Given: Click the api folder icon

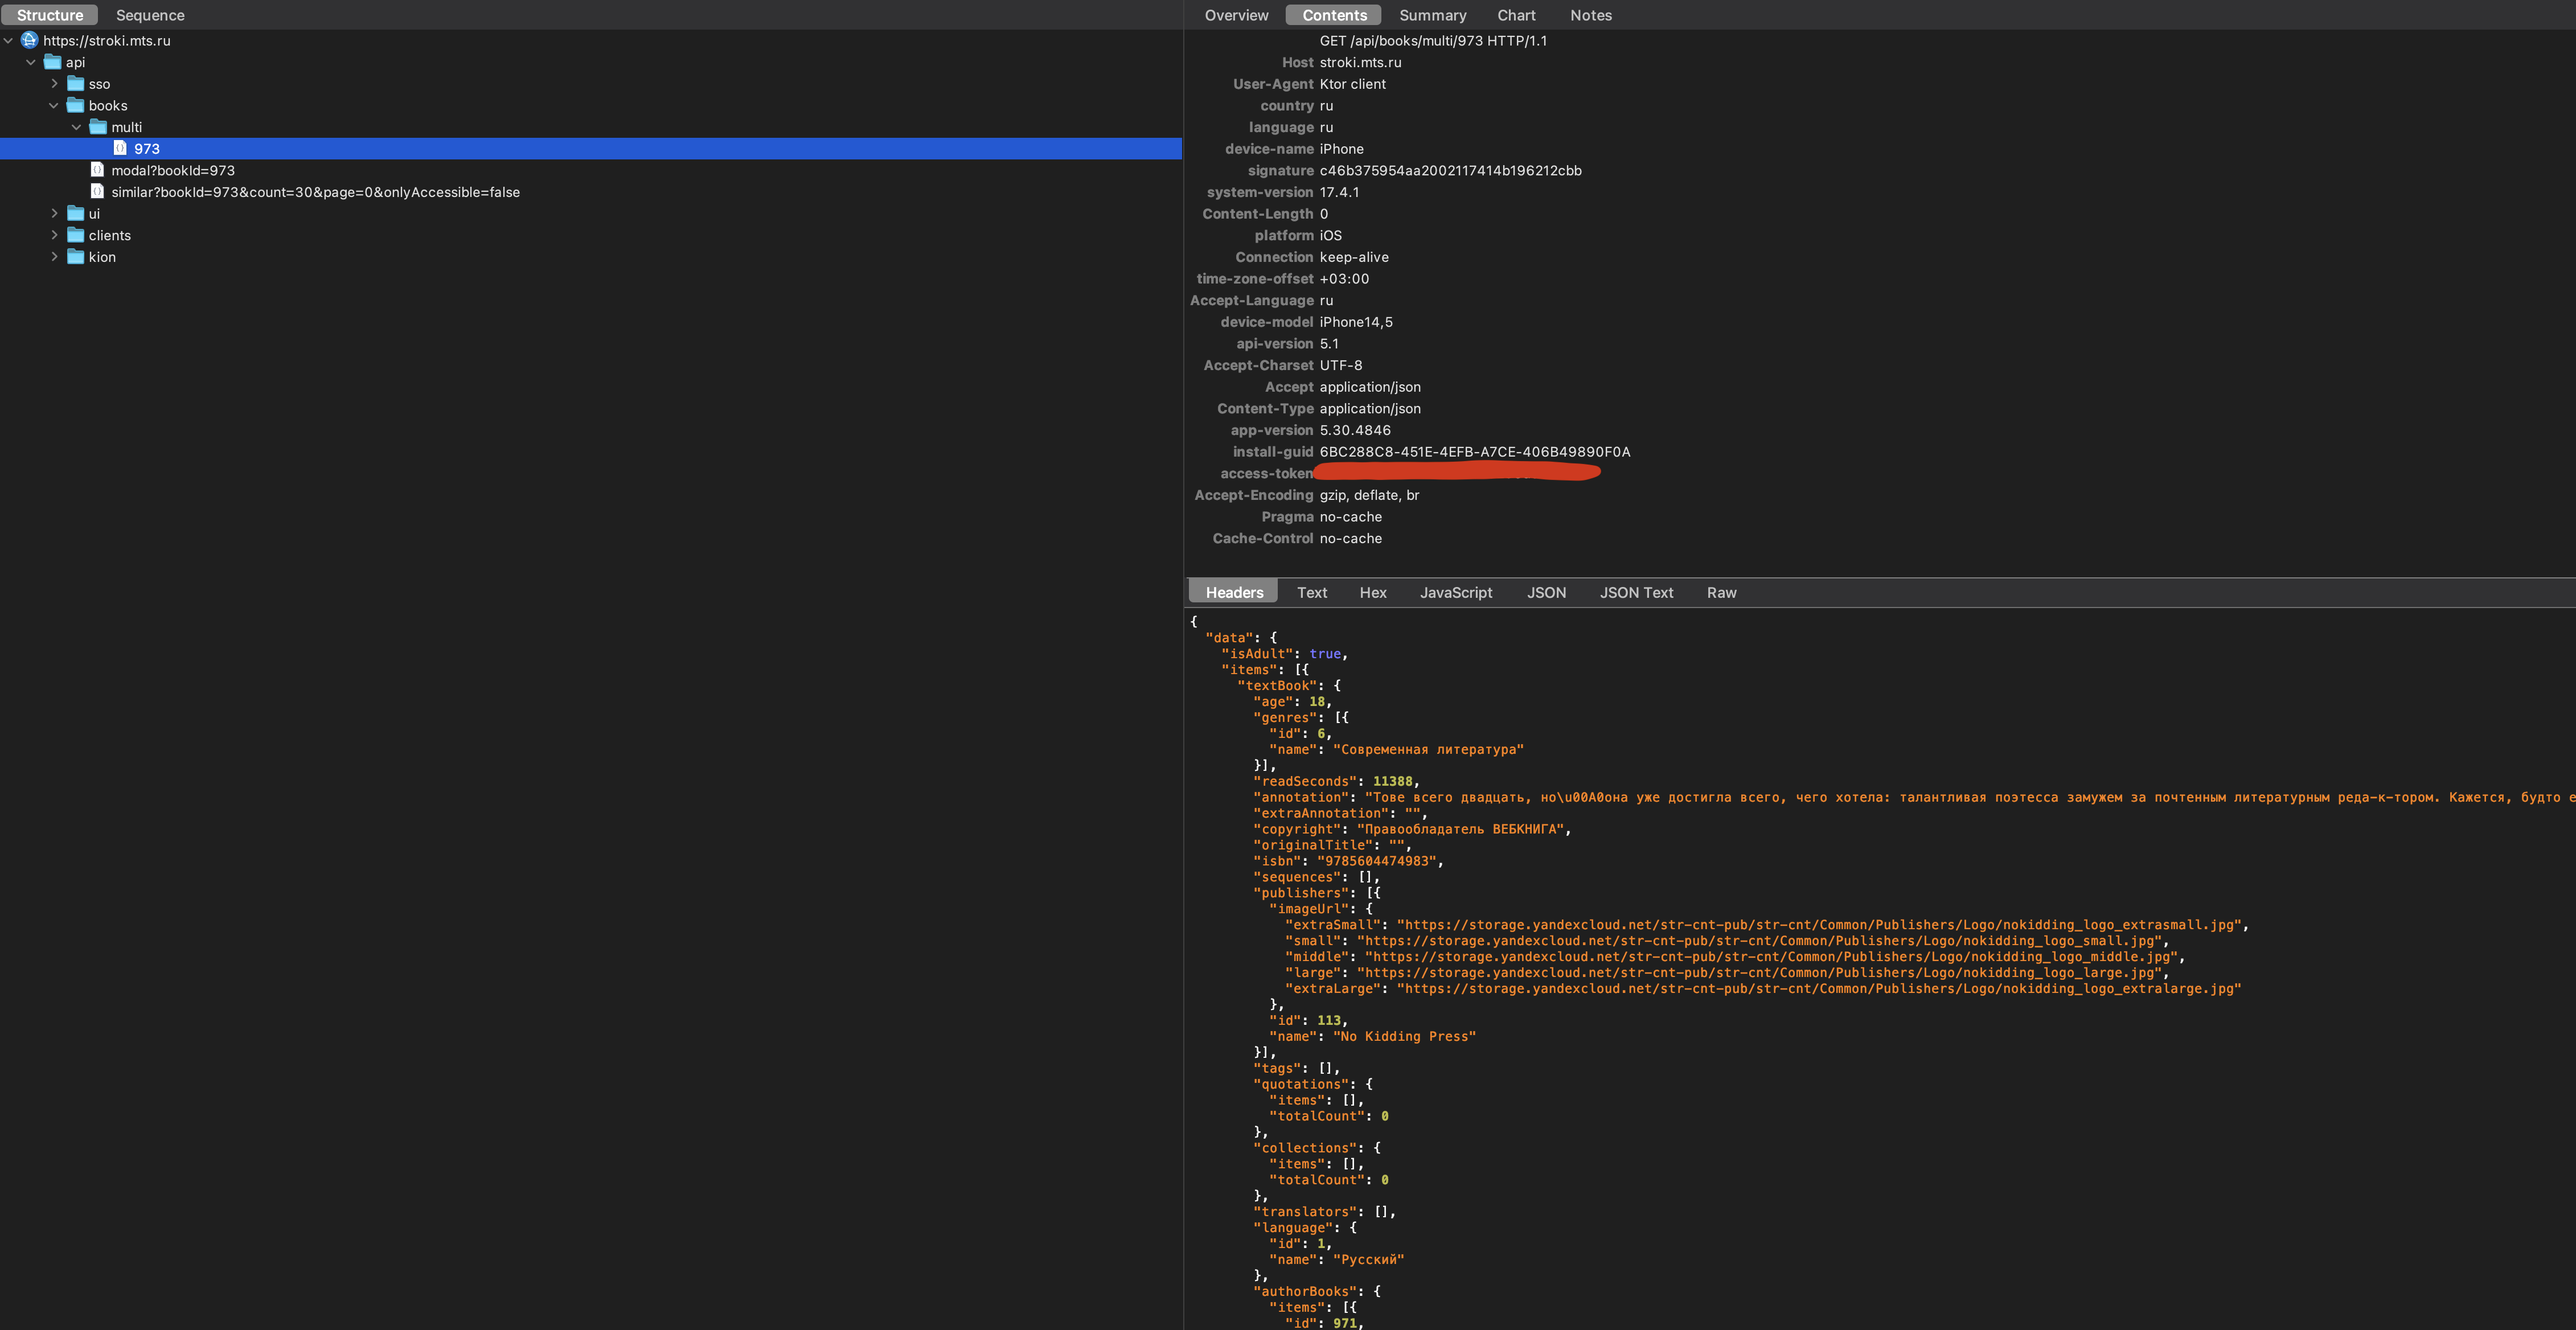Looking at the screenshot, I should point(53,62).
